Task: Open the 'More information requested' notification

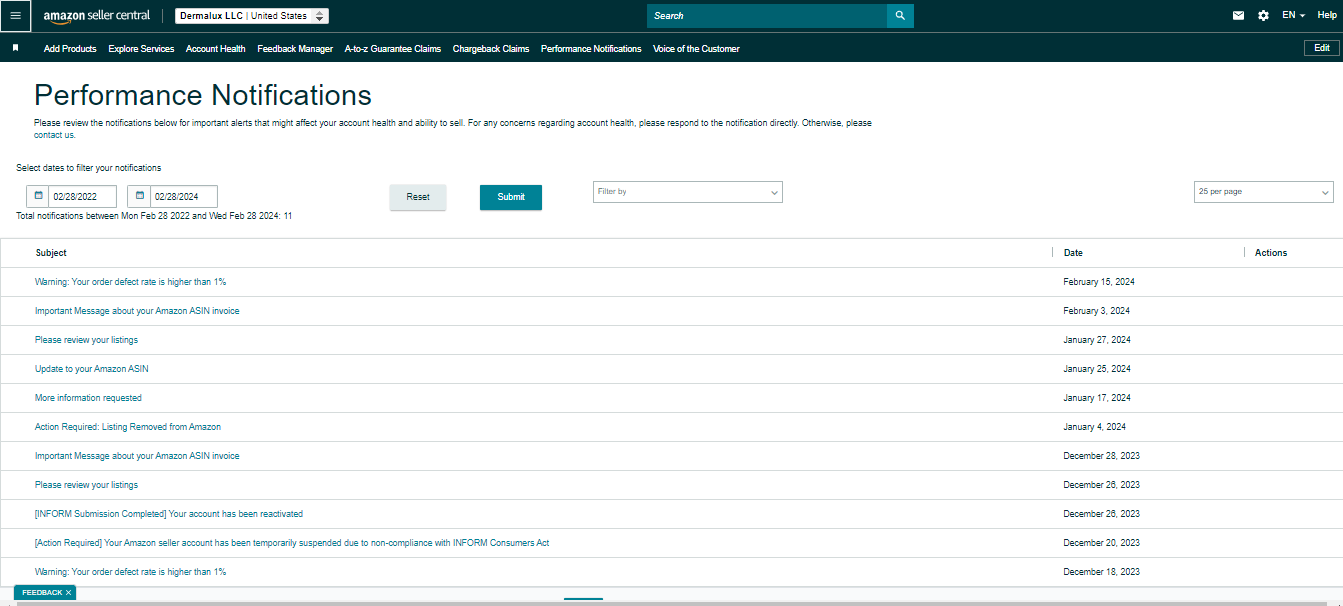Action: (x=88, y=398)
